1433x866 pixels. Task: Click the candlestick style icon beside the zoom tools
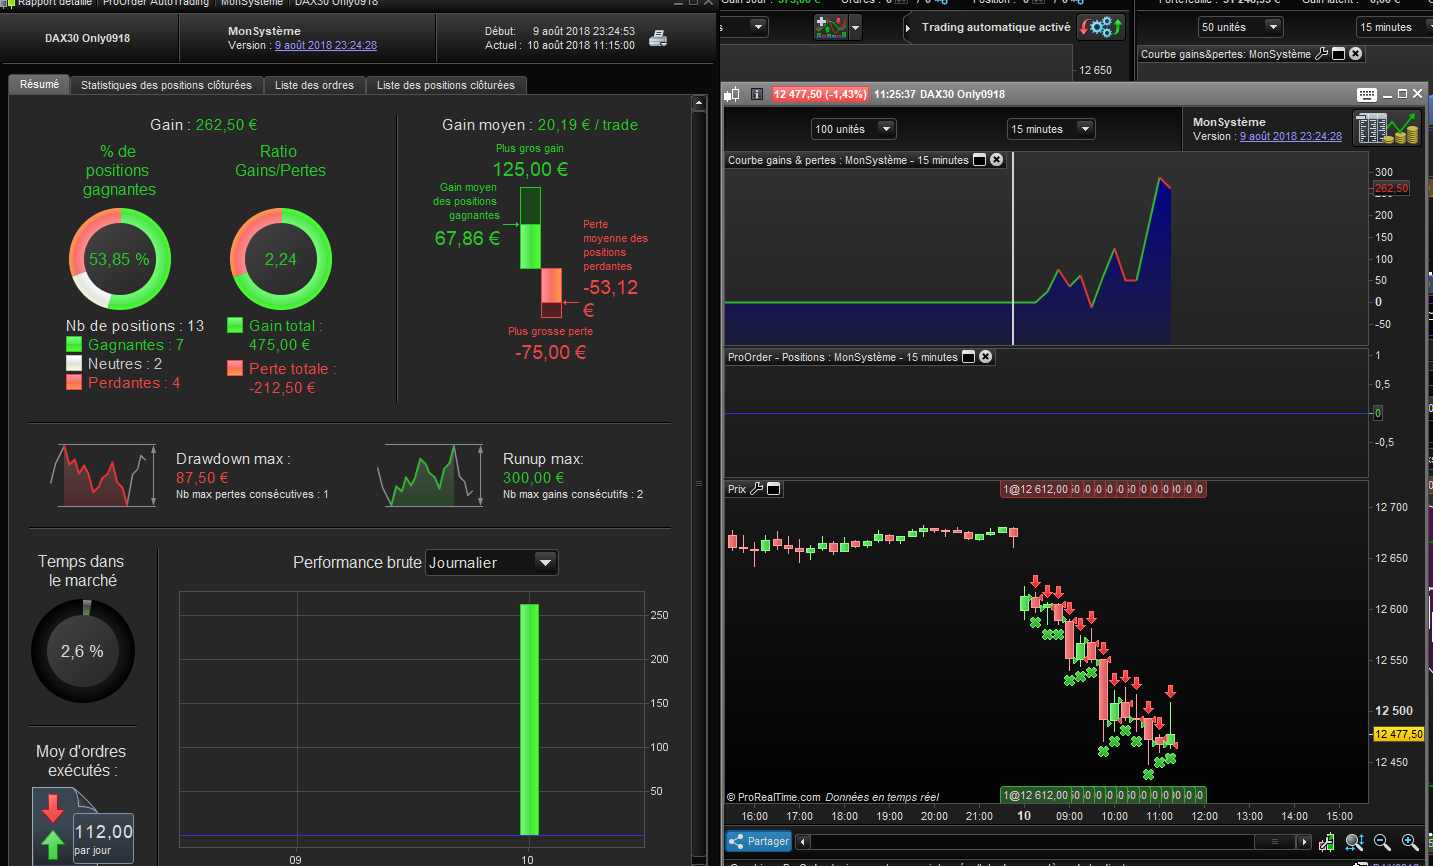tap(1327, 842)
